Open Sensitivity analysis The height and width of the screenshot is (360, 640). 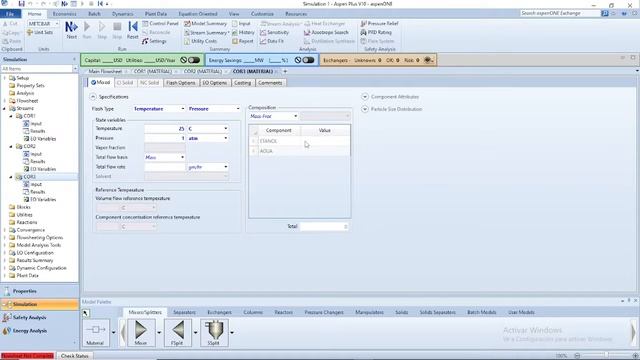click(275, 32)
